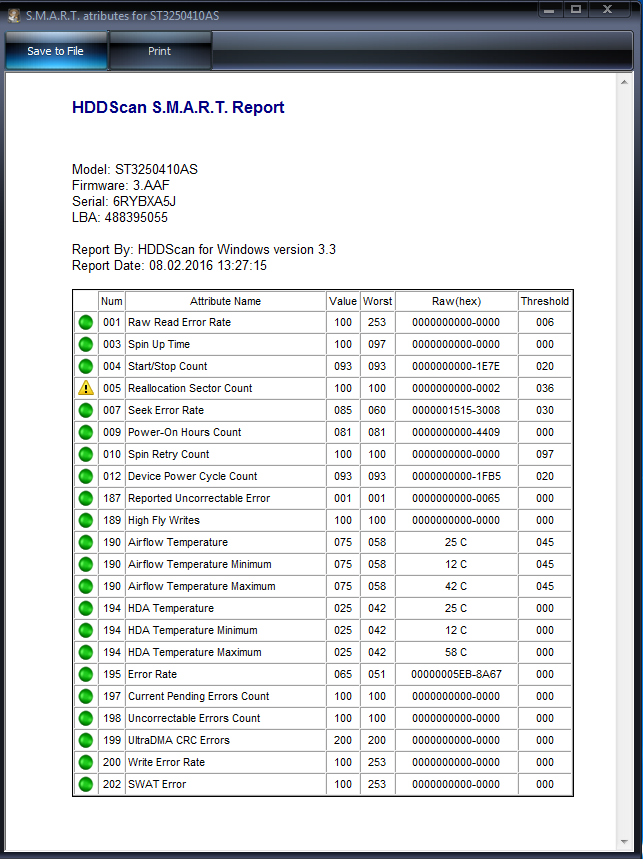Click green status icon for HDA Temperature Maximum
Screen dimensions: 643x859
point(86,652)
